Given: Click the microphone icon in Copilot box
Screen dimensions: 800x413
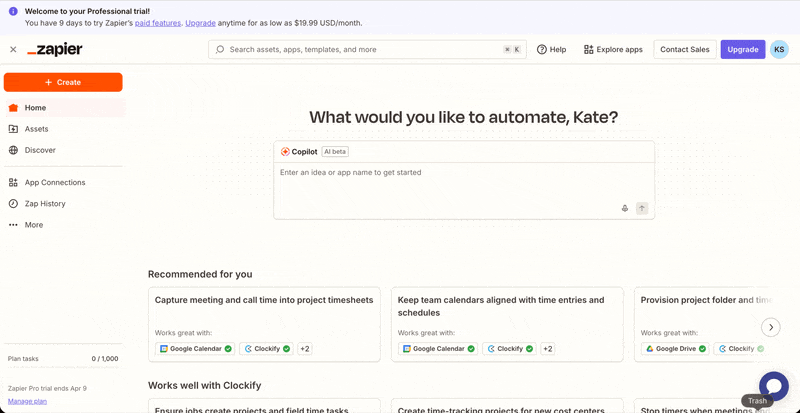Looking at the screenshot, I should 625,208.
